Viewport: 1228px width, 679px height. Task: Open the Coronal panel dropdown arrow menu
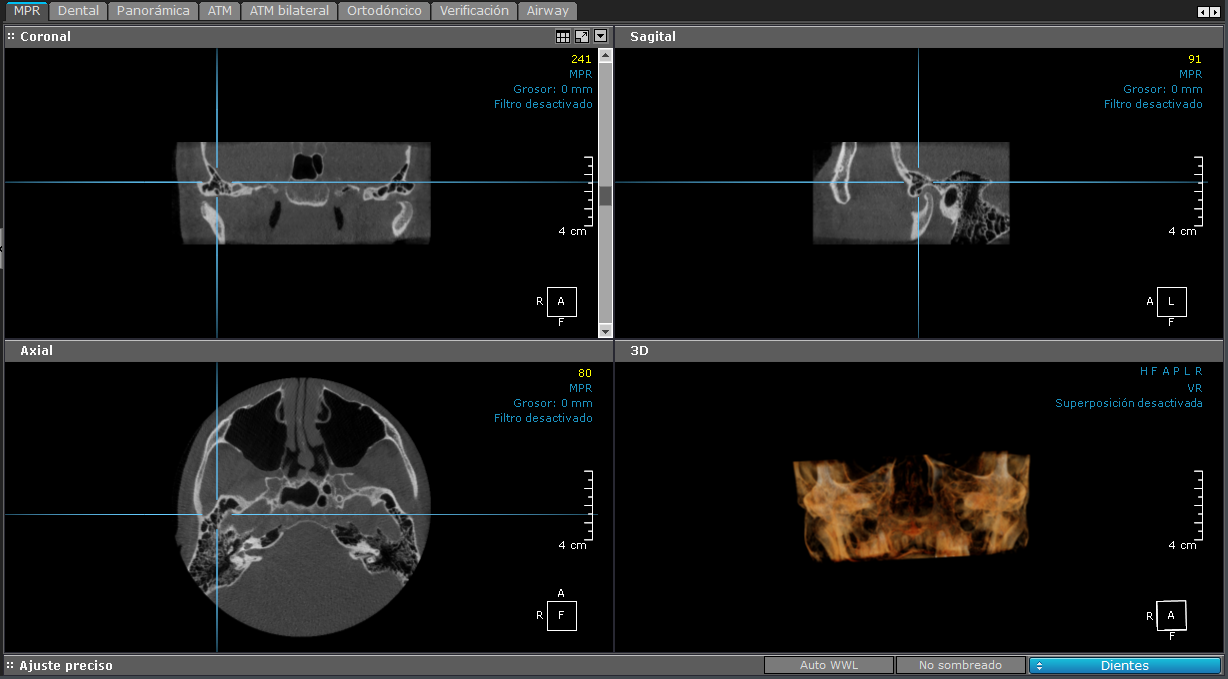600,36
